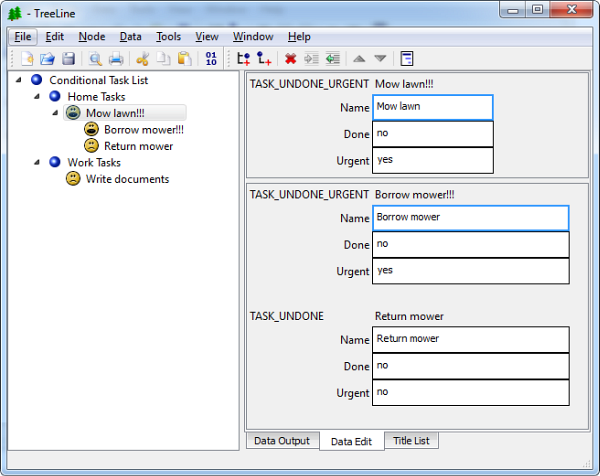Viewport: 600px width, 476px height.
Task: Open the Data menu
Action: pyautogui.click(x=130, y=37)
